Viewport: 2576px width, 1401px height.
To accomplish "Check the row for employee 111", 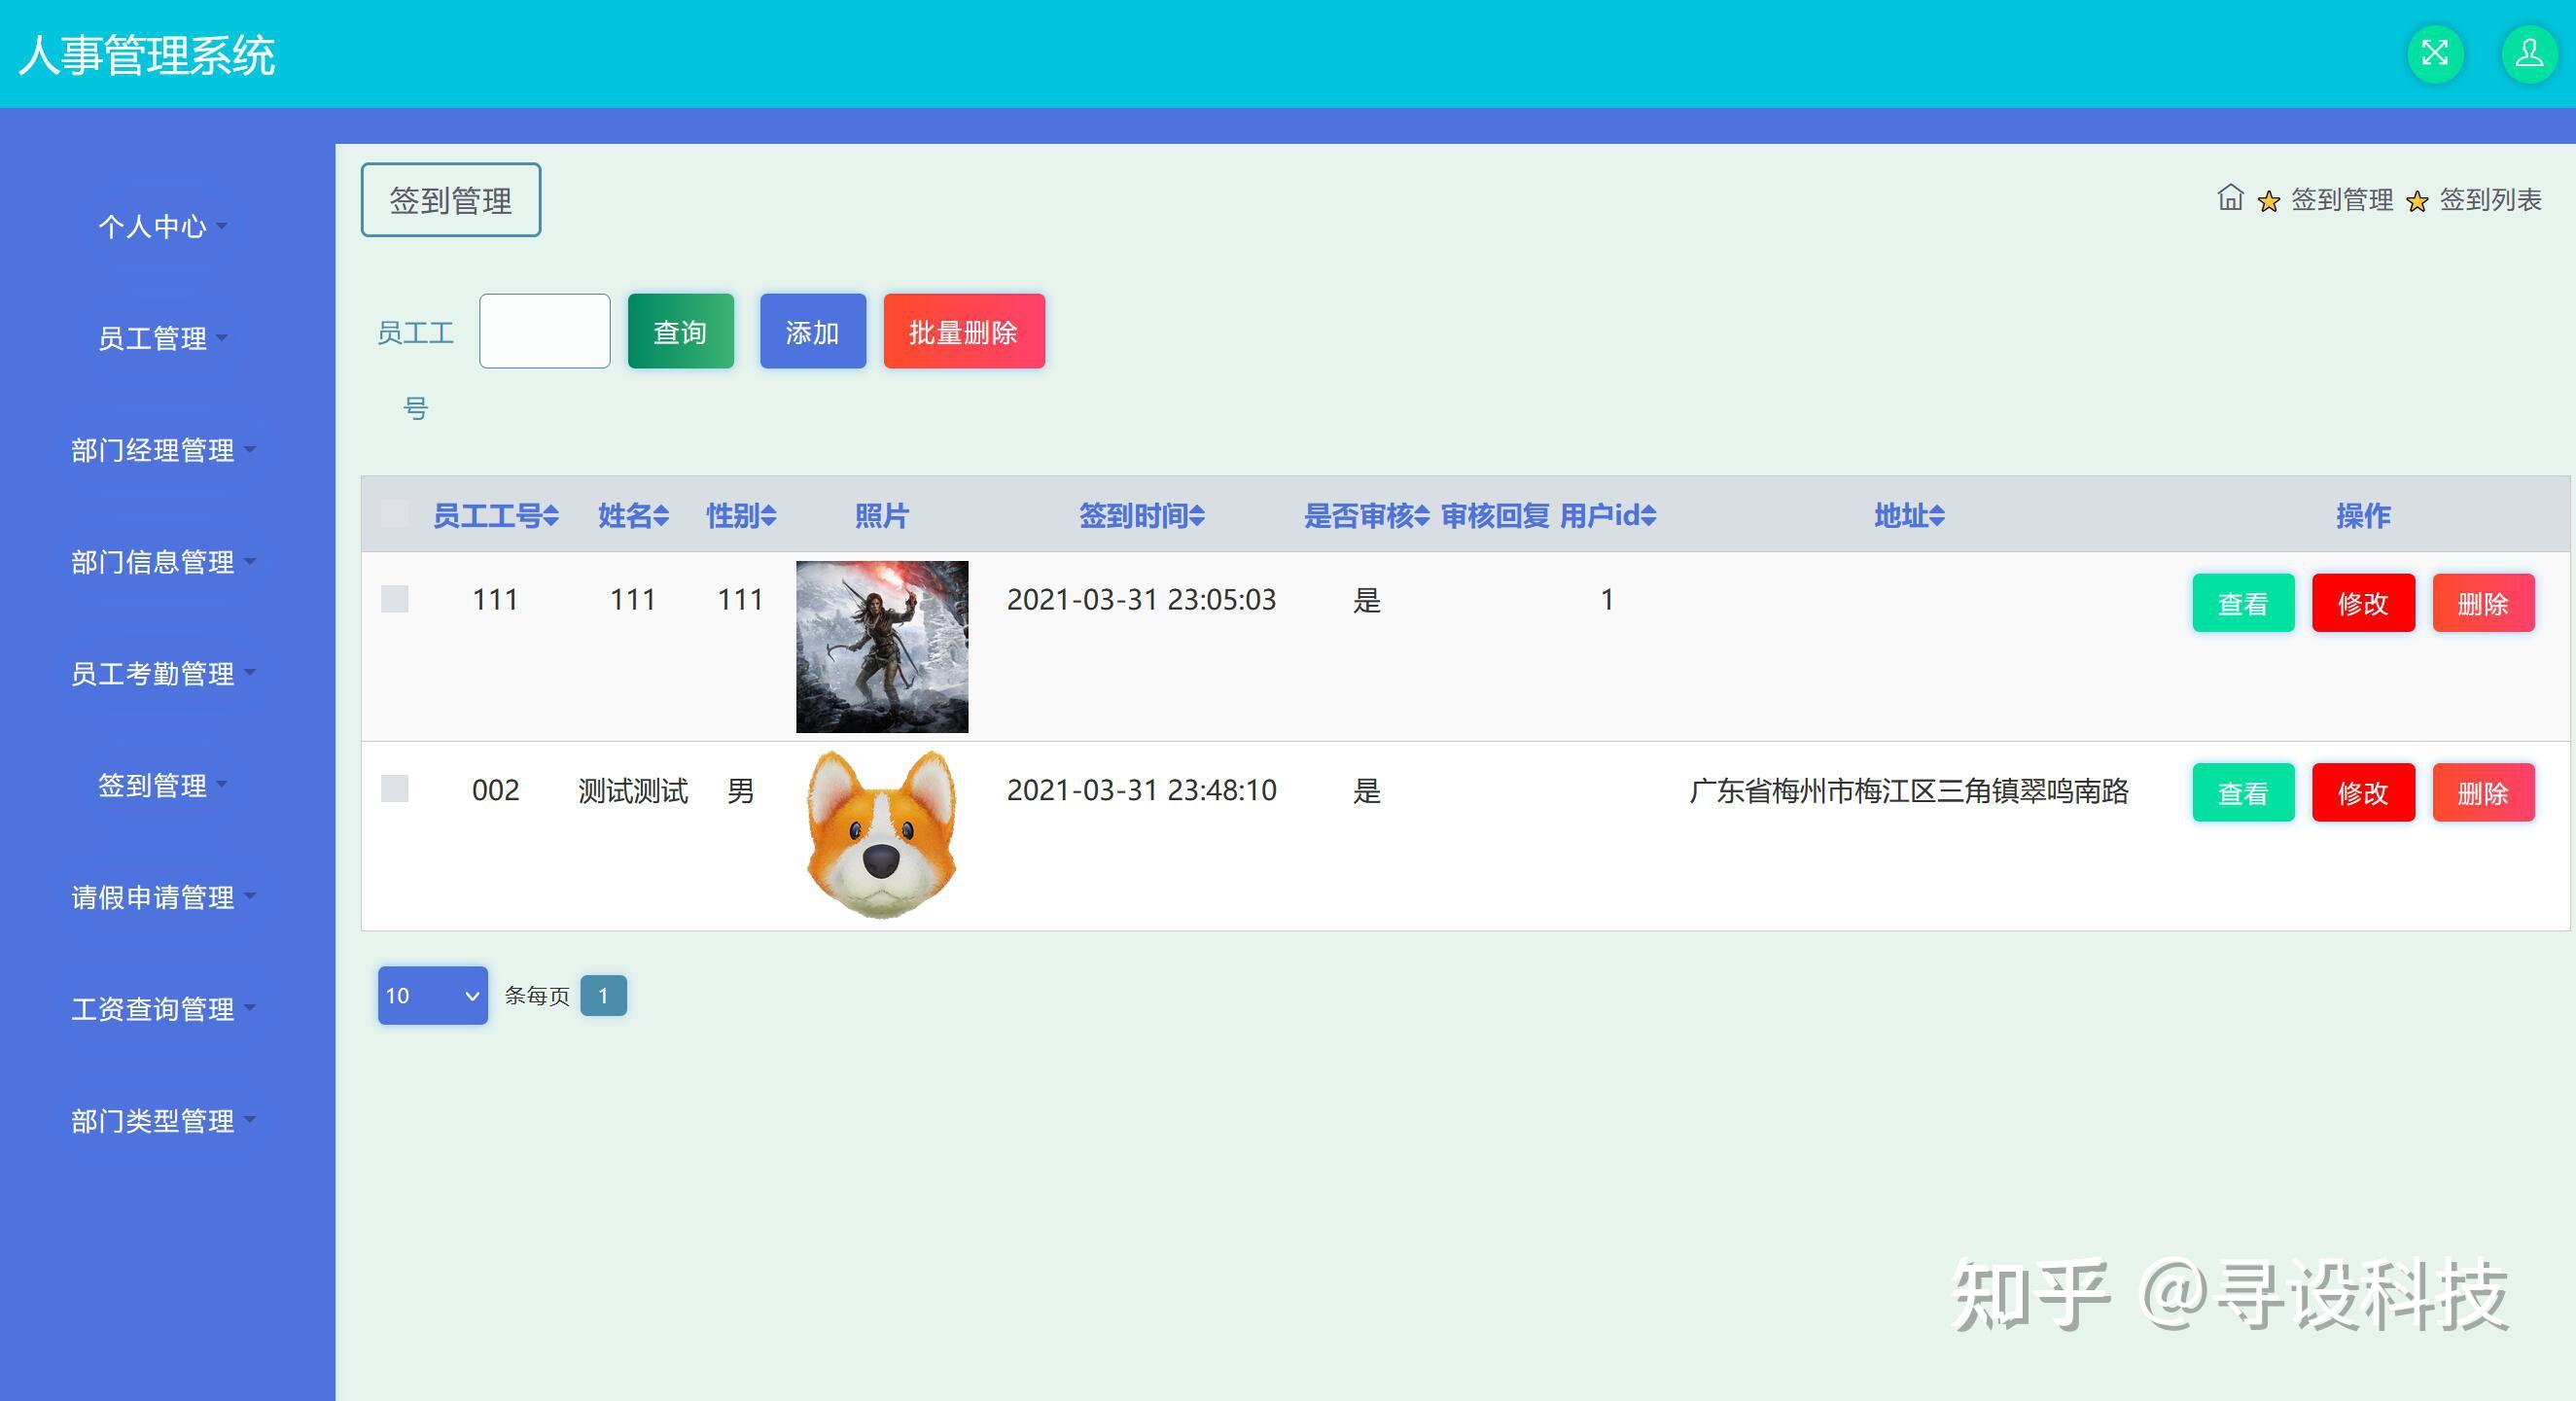I will (395, 599).
